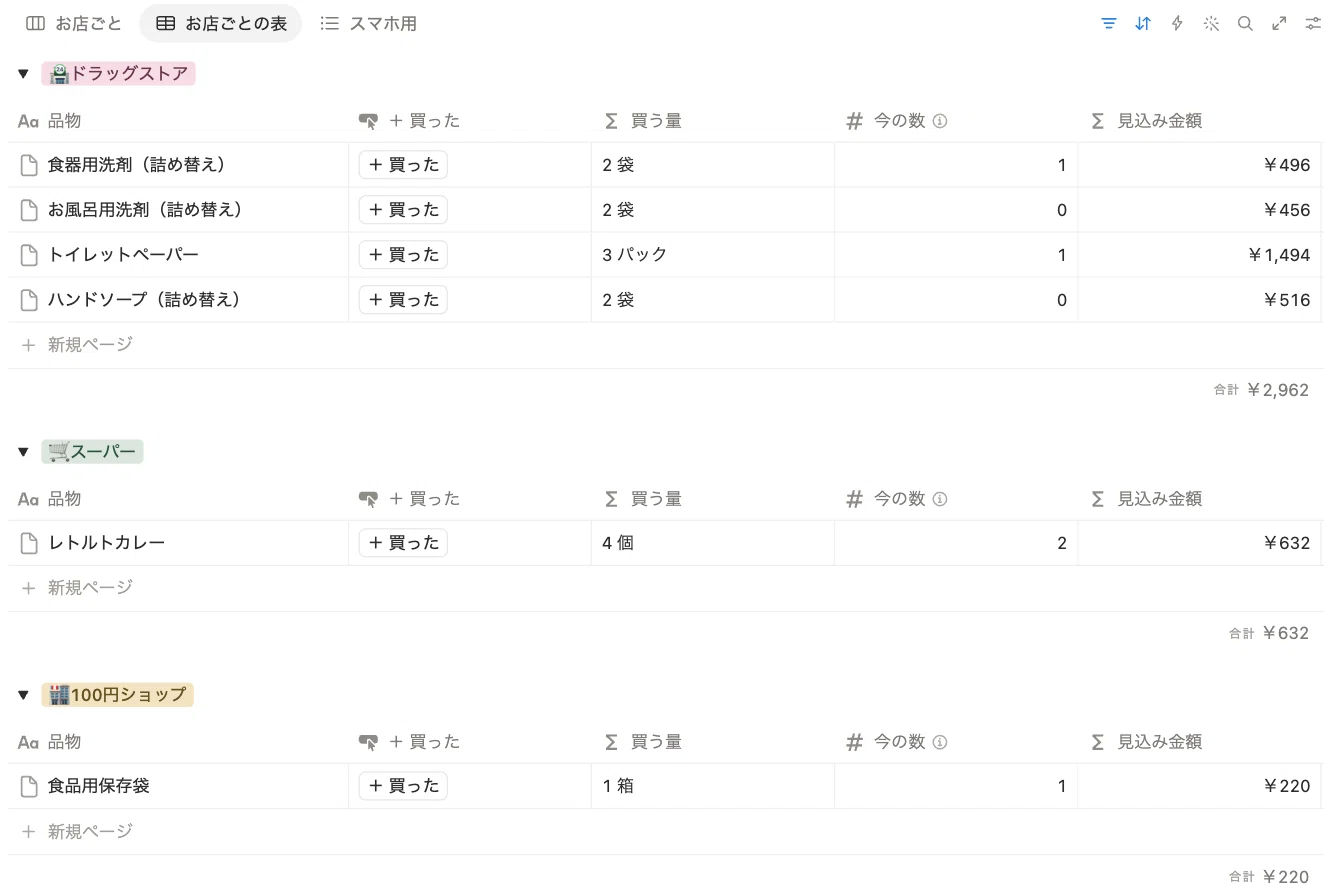
Task: Open page icon for ハンドソープ（詰め替え）
Action: click(x=29, y=300)
